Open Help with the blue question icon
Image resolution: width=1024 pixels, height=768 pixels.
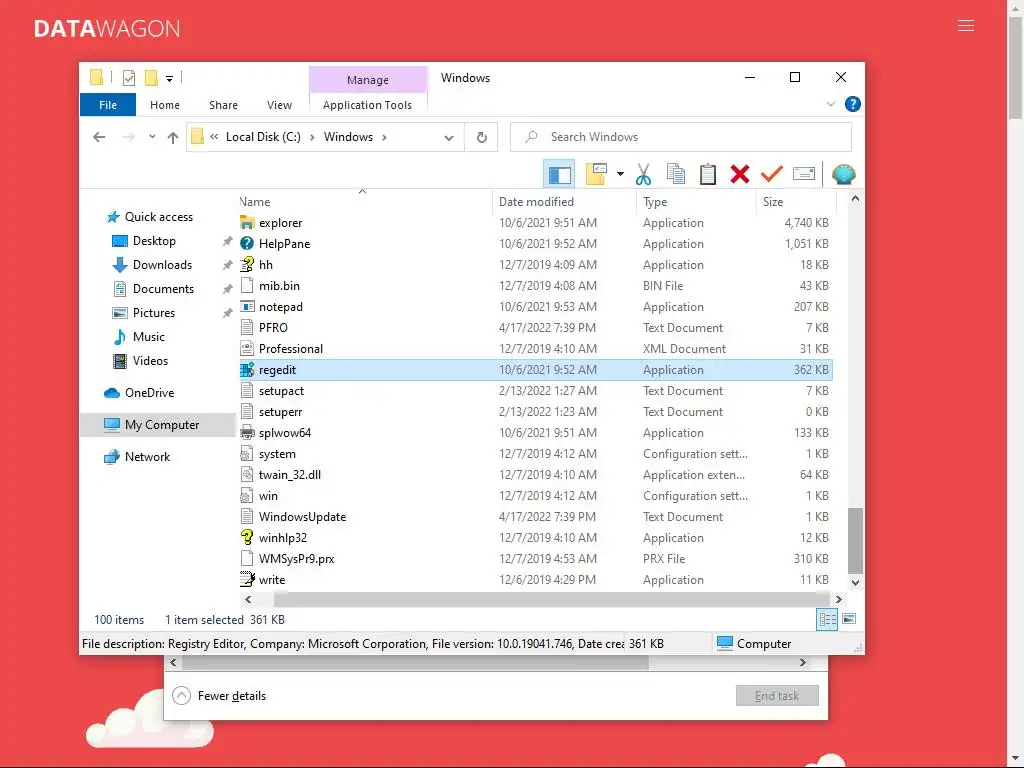(852, 104)
